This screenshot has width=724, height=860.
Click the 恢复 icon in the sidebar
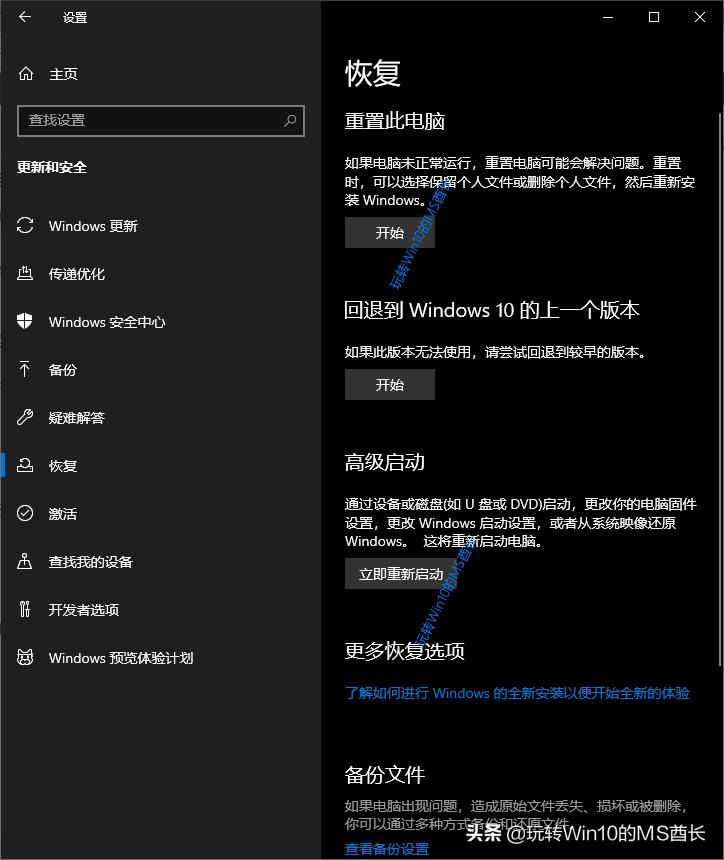pos(25,465)
